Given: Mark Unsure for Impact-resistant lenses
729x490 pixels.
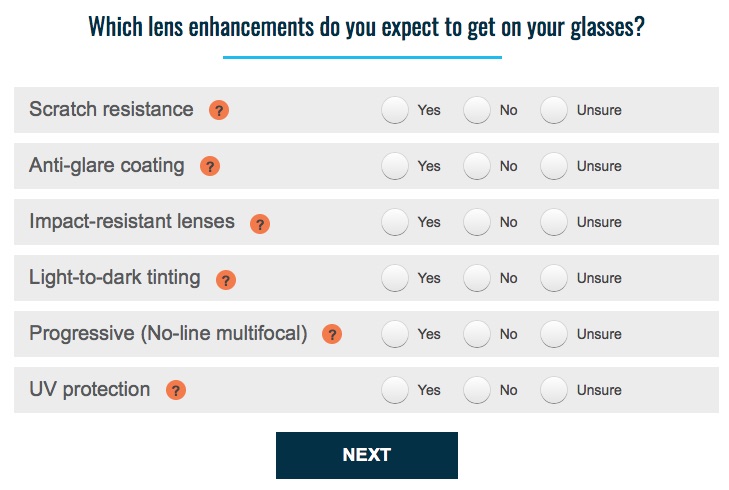Looking at the screenshot, I should click(x=554, y=222).
